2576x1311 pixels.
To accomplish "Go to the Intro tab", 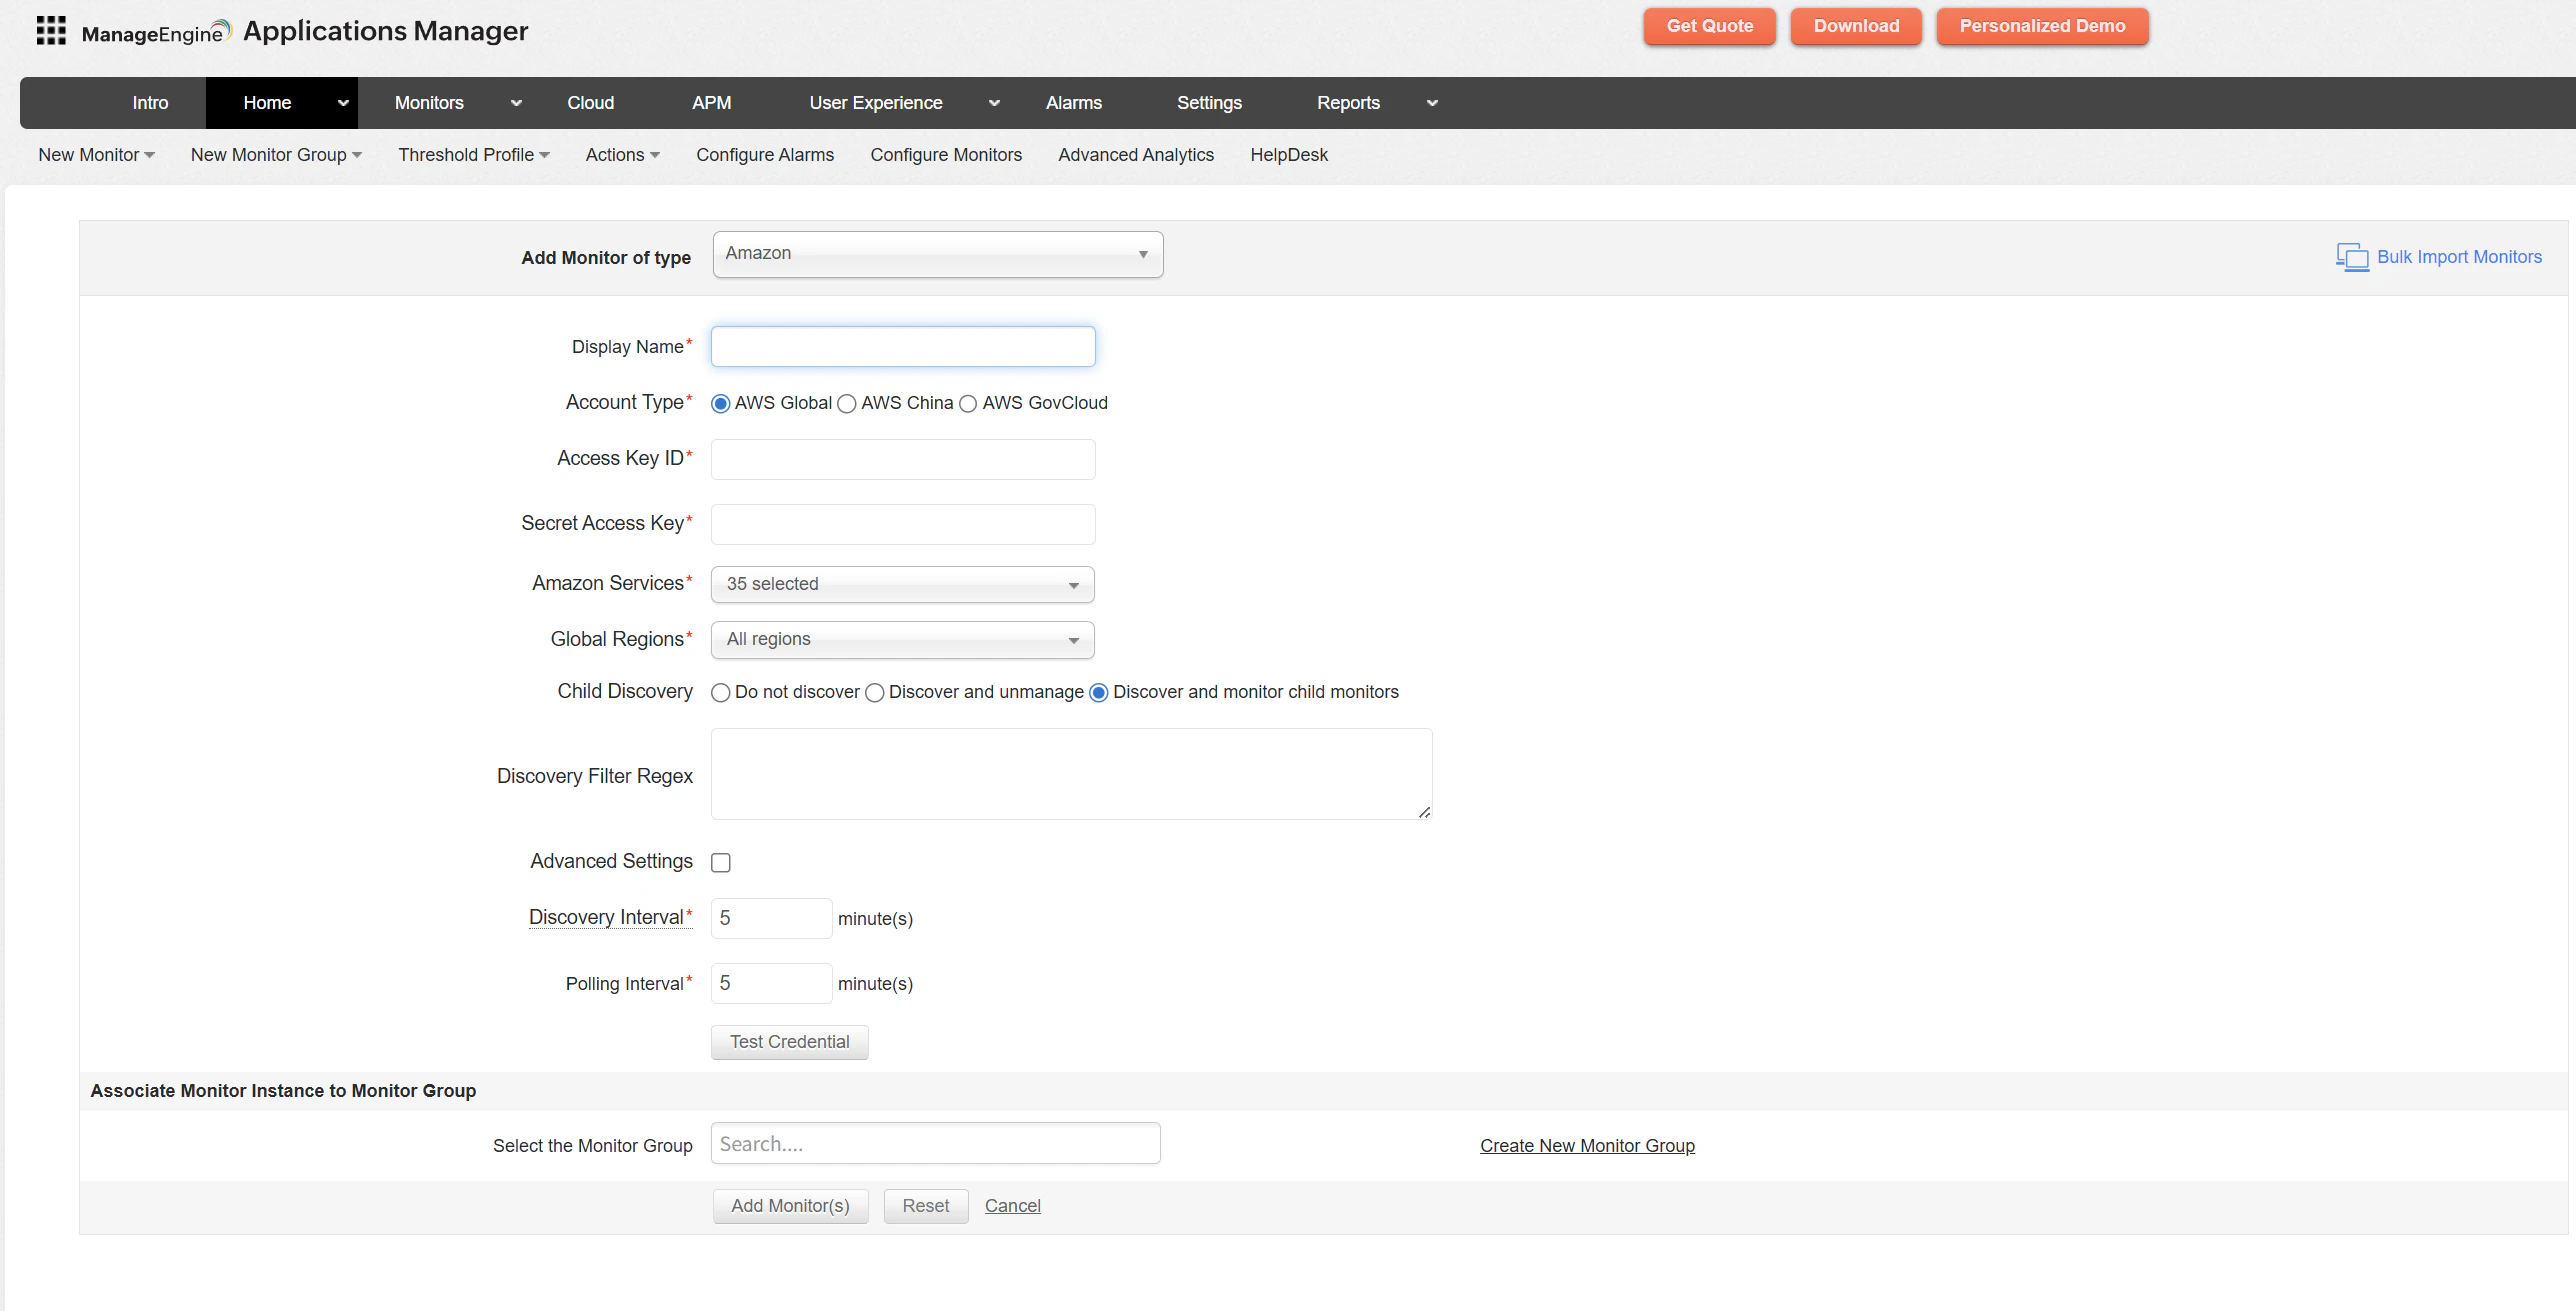I will pyautogui.click(x=150, y=103).
